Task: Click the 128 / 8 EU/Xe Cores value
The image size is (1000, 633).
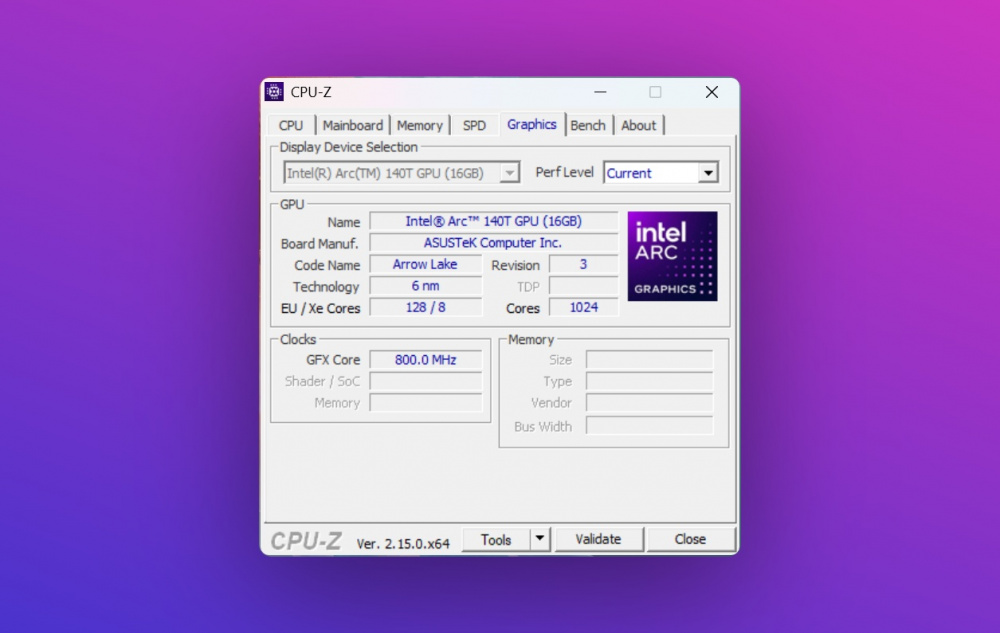Action: point(425,308)
